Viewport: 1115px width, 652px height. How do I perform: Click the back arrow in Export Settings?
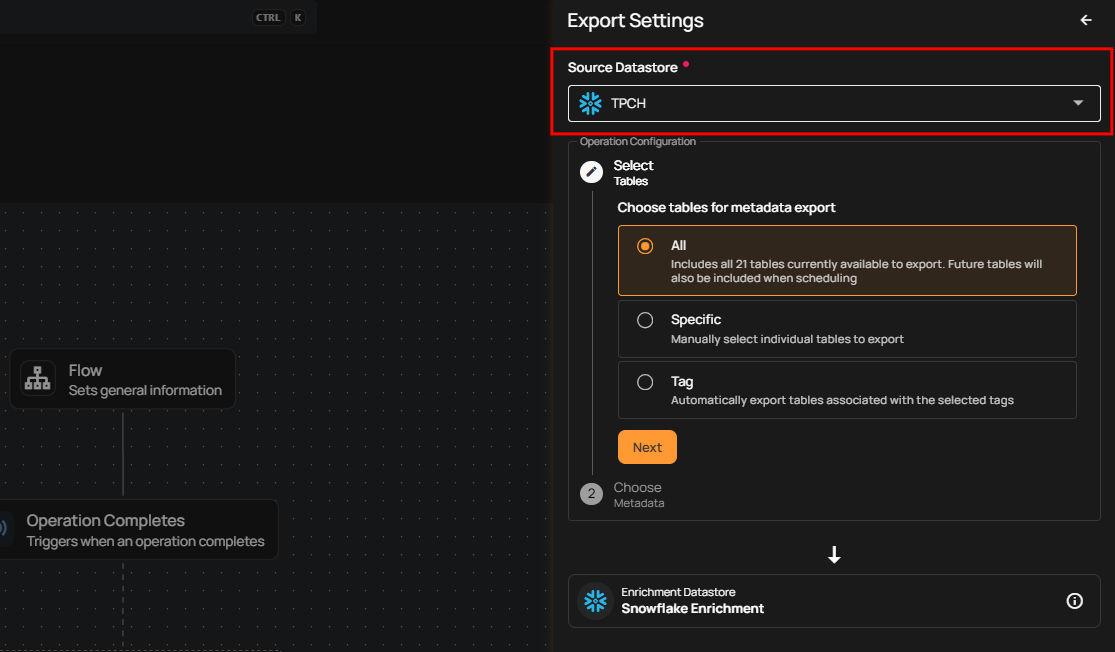[1086, 21]
